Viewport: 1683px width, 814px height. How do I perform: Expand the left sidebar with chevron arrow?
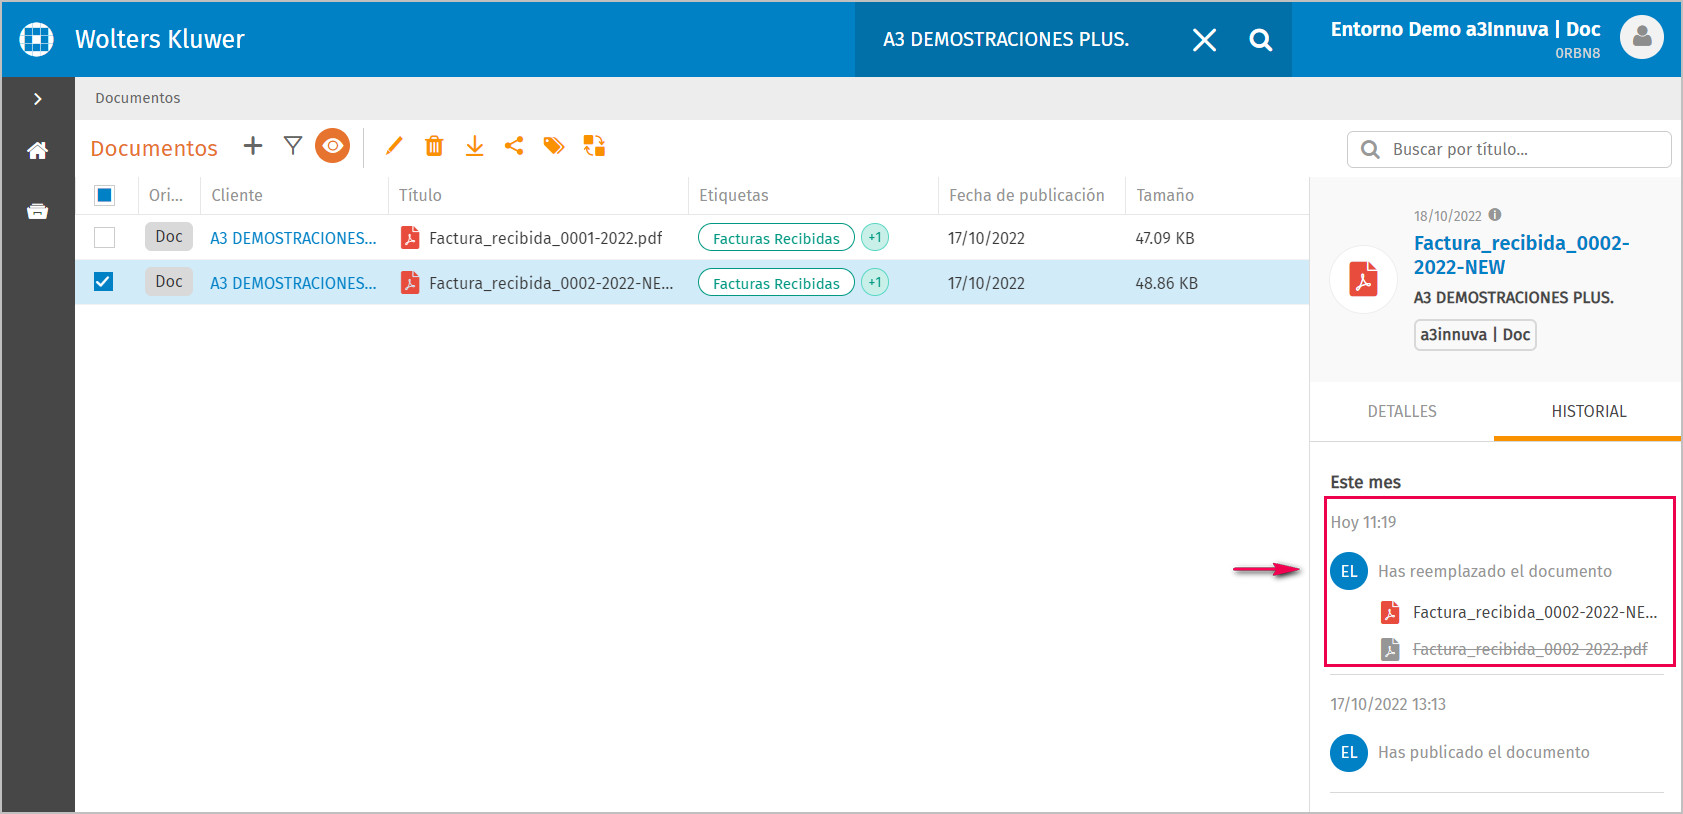[38, 99]
